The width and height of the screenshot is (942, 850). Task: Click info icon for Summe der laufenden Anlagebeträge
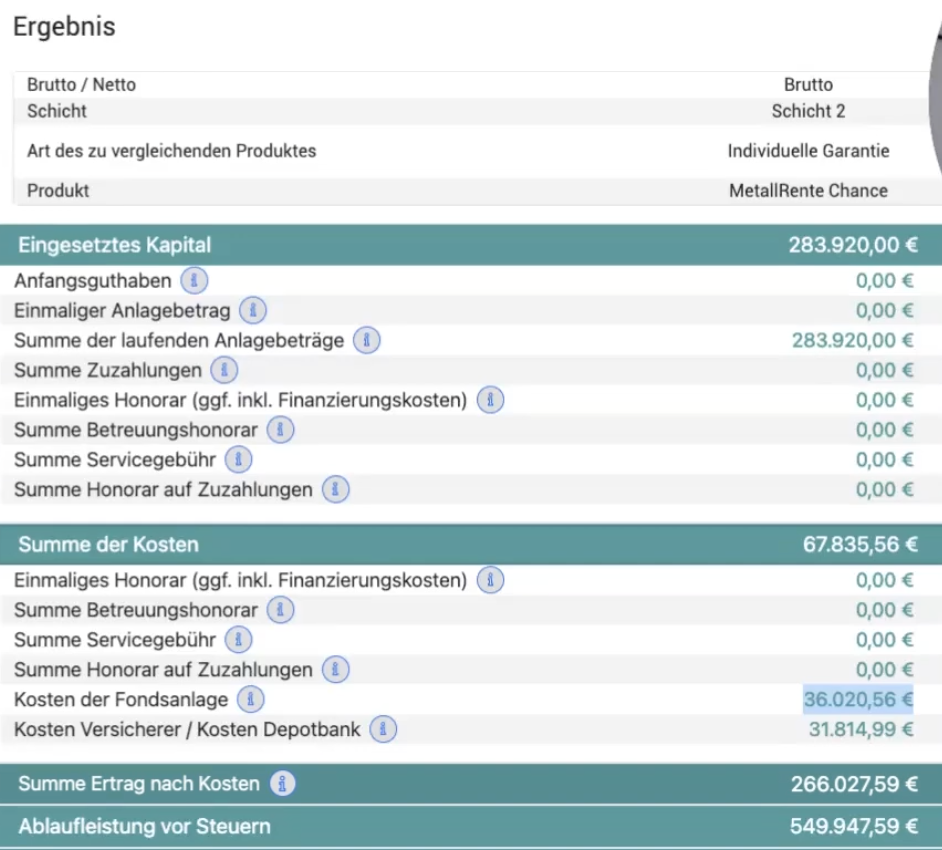(x=366, y=341)
